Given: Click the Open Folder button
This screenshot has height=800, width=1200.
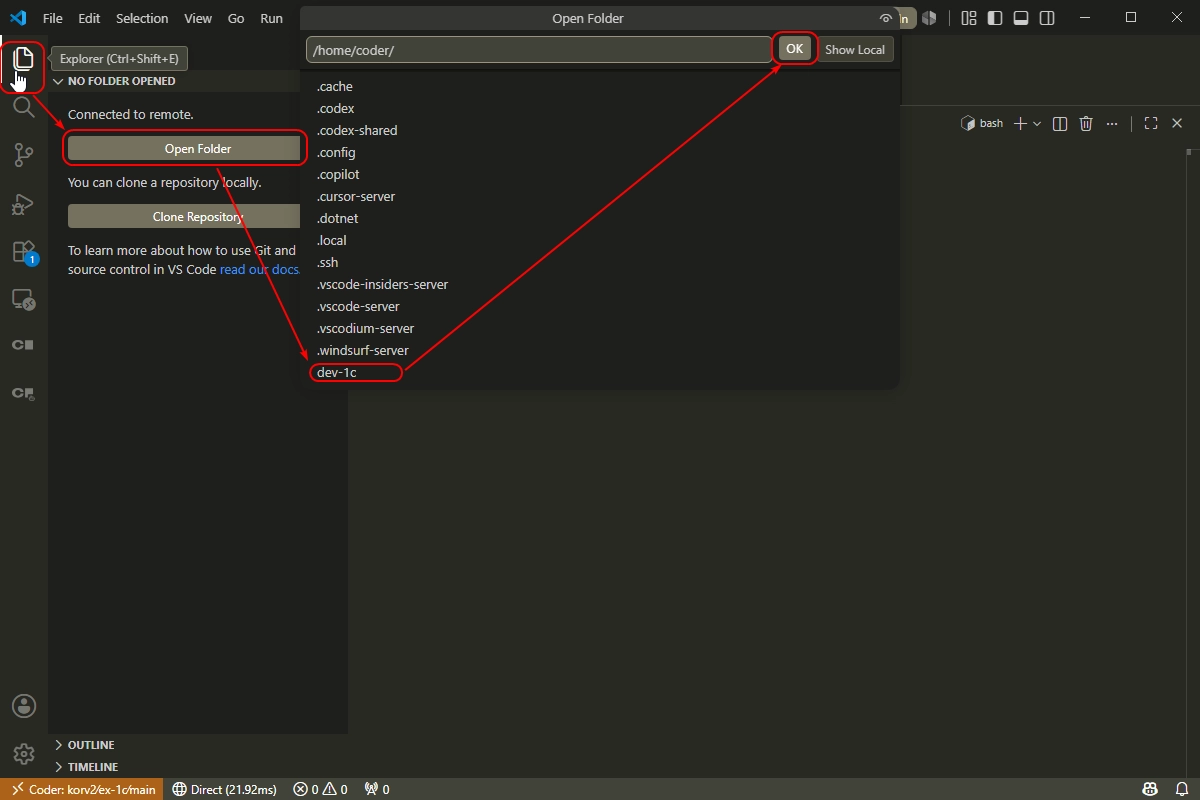Looking at the screenshot, I should pyautogui.click(x=185, y=149).
